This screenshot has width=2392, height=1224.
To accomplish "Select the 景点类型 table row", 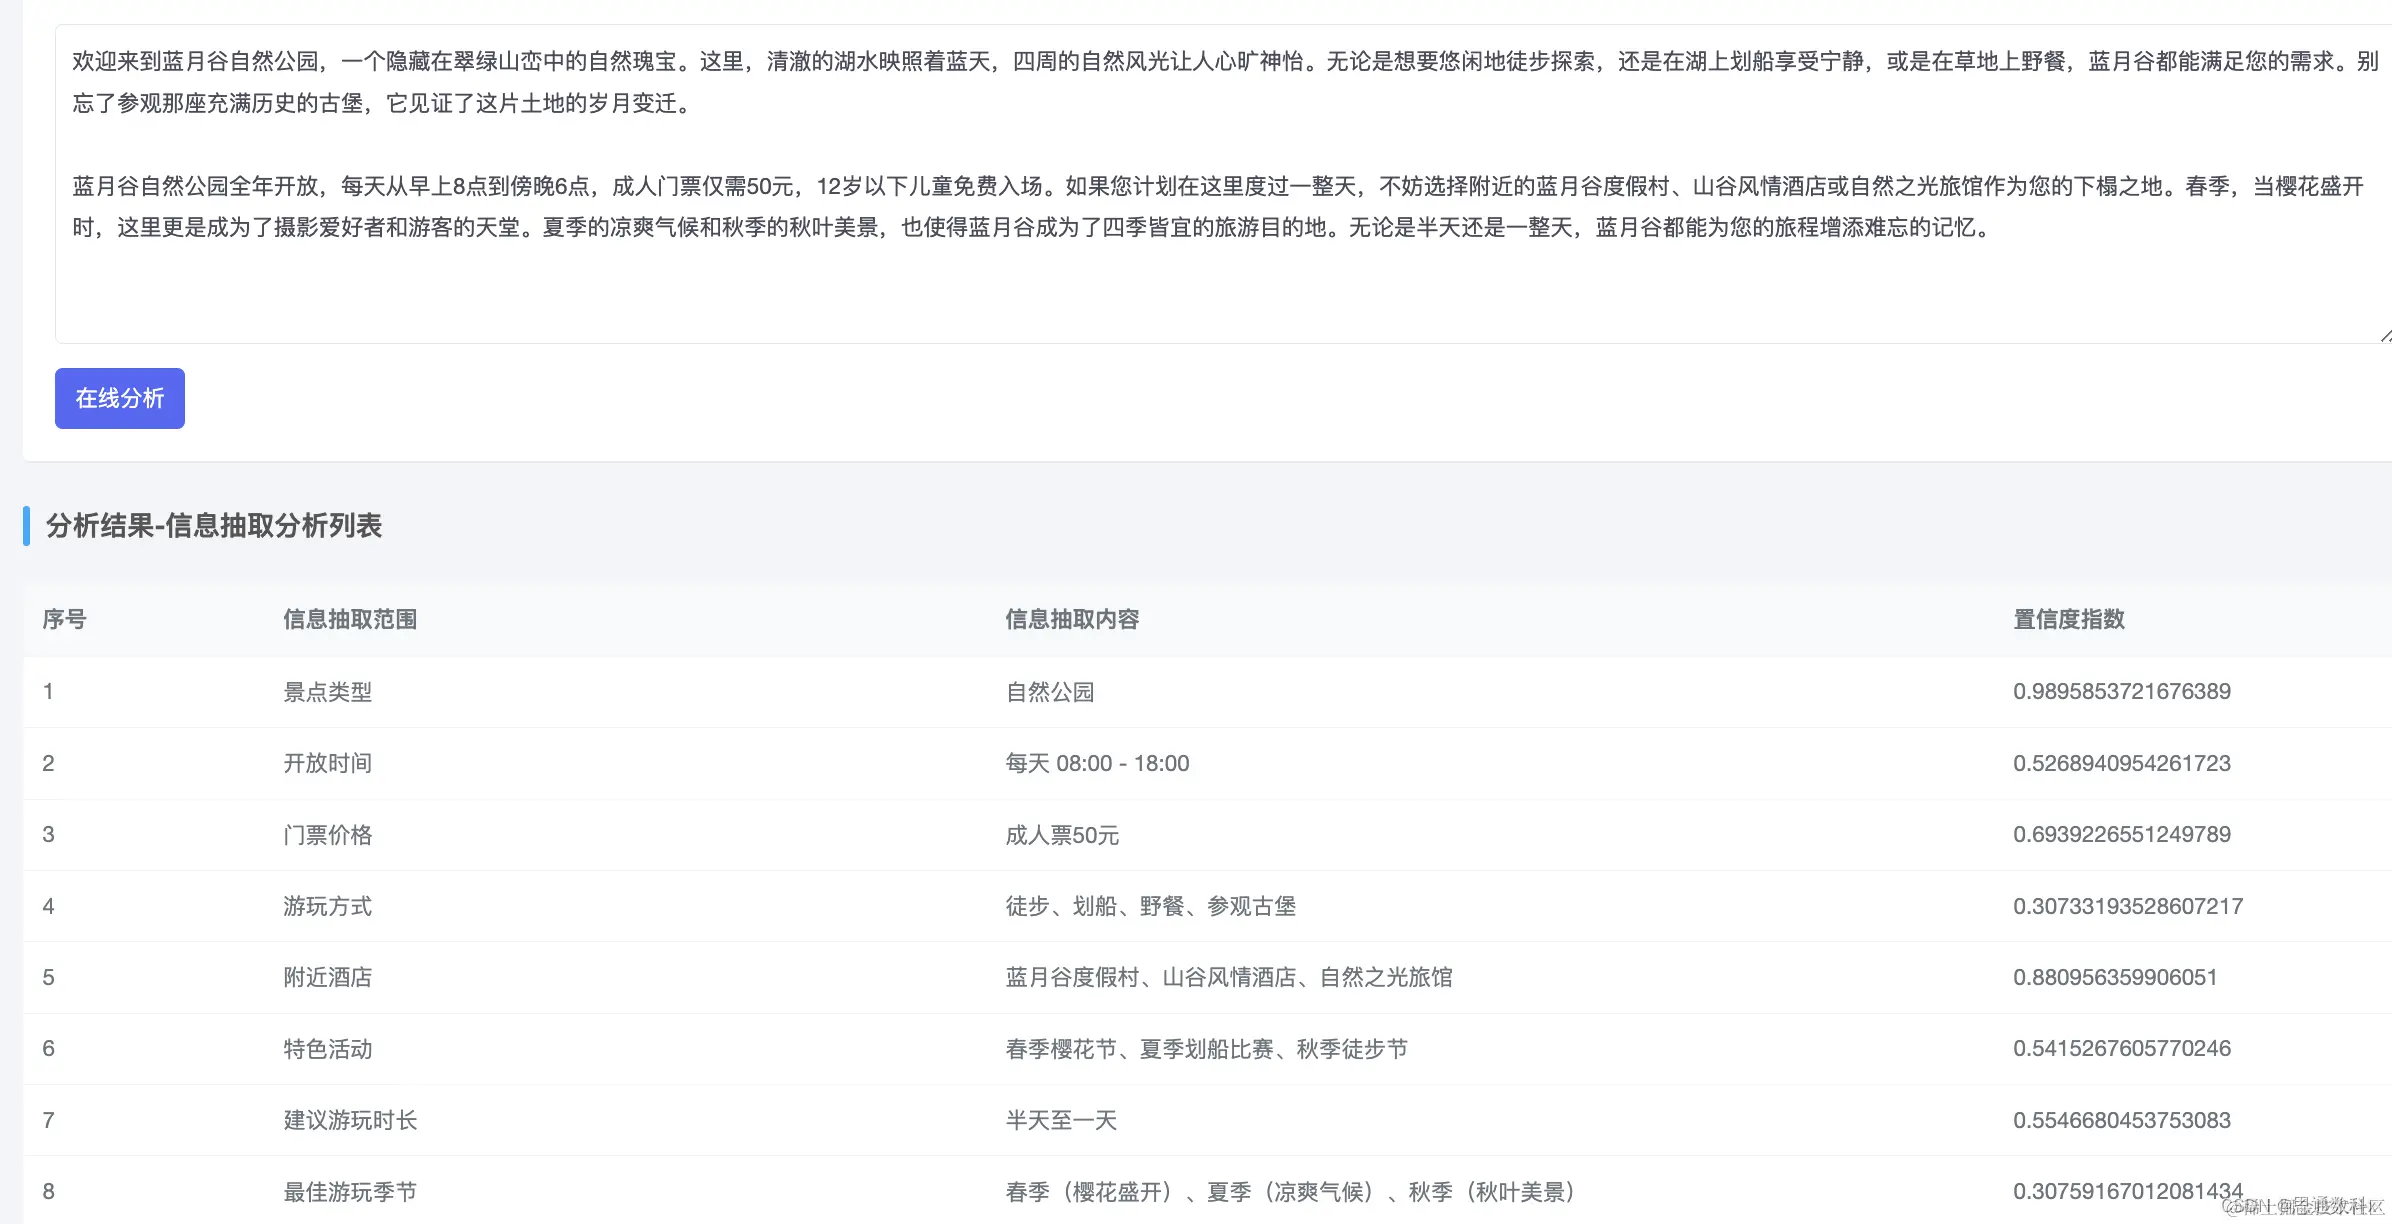I will click(x=327, y=691).
